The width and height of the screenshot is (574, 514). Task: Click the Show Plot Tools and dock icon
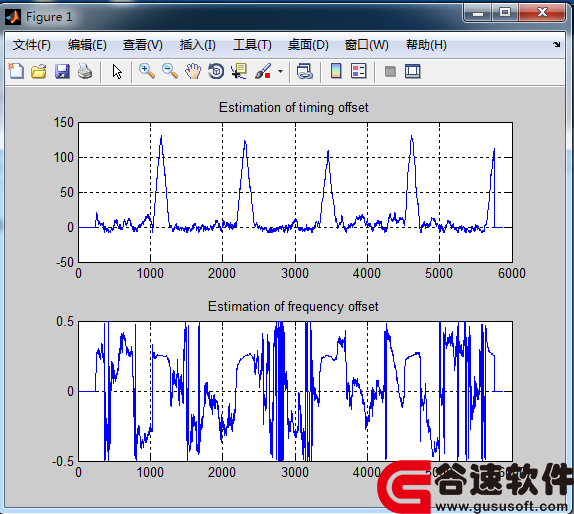pos(413,71)
